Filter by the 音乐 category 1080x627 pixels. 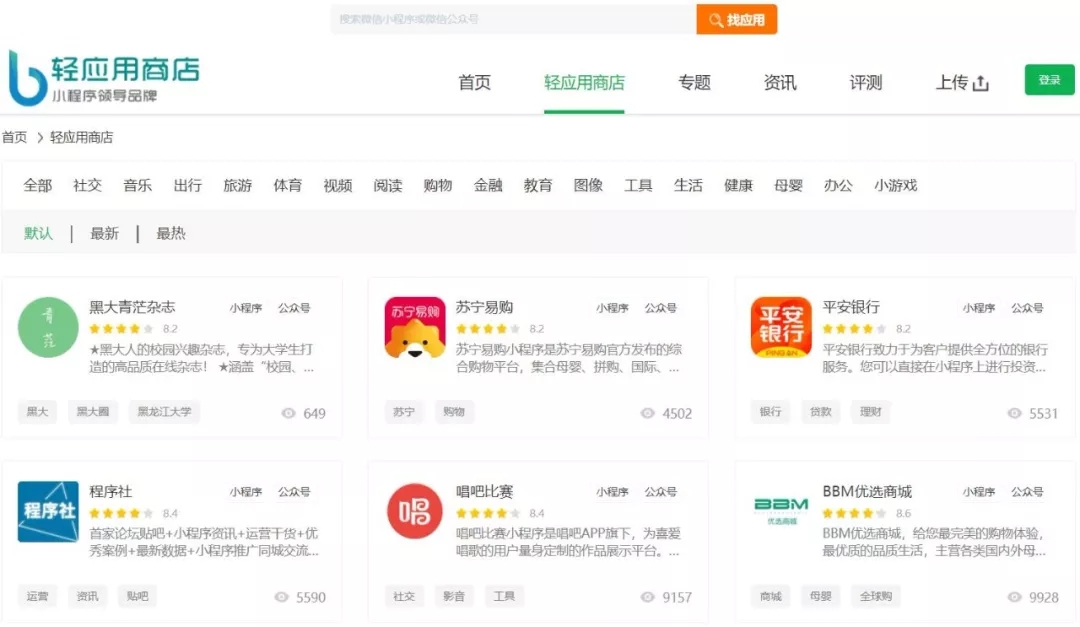138,185
